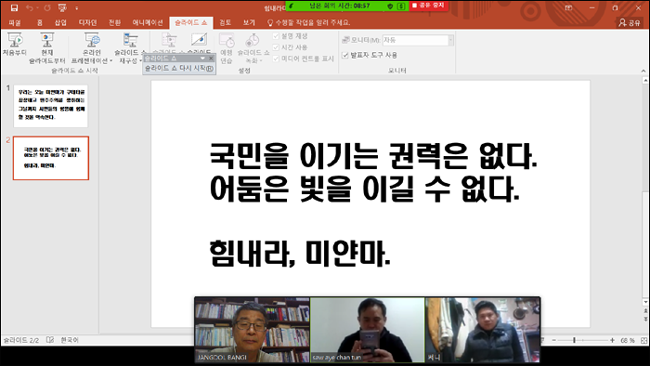Select slide 1 thumbnail
The width and height of the screenshot is (650, 366).
click(51, 106)
